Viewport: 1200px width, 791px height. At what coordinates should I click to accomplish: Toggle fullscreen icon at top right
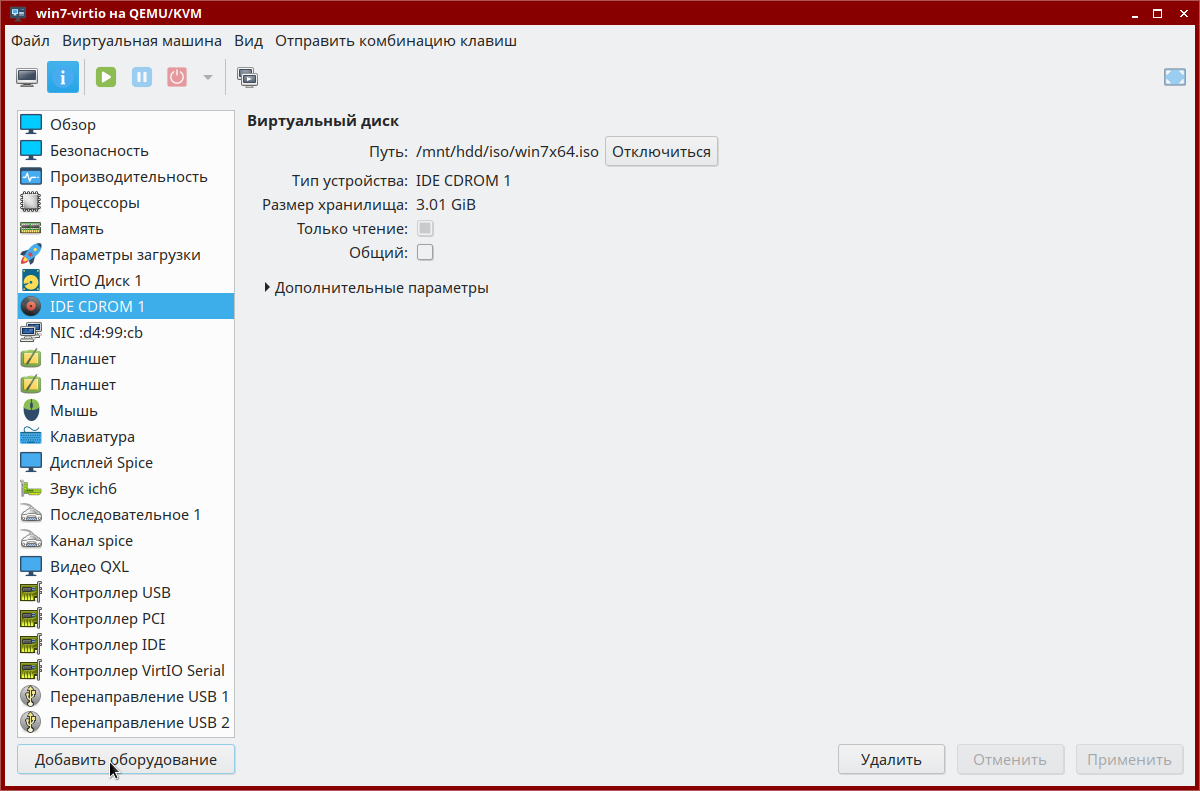coord(1174,77)
